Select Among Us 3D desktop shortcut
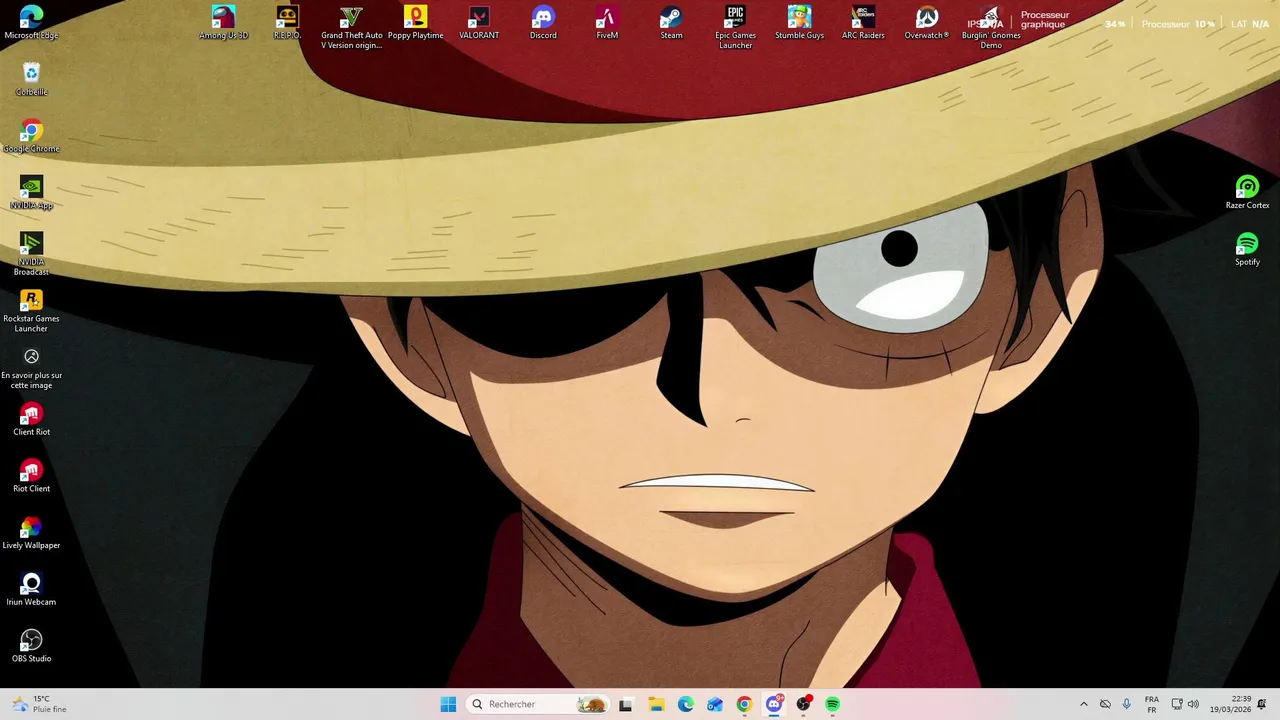The height and width of the screenshot is (720, 1280). 223,22
